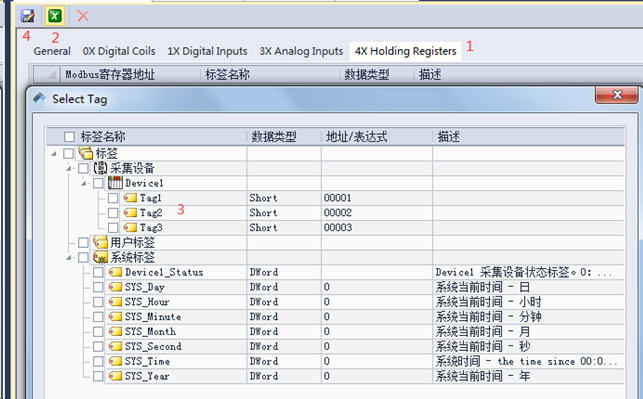The height and width of the screenshot is (399, 643).
Task: Collapse the 系统标签 tree node
Action: point(68,258)
